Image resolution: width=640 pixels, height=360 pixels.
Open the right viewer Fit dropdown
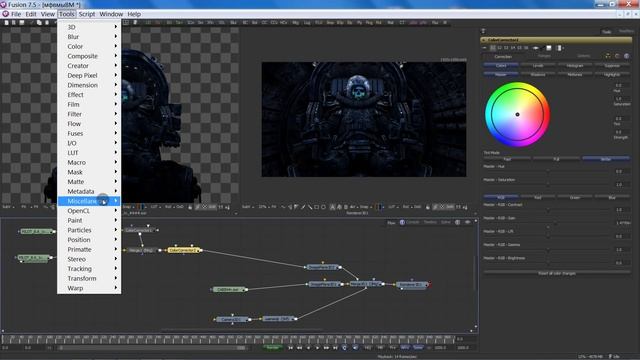point(274,207)
